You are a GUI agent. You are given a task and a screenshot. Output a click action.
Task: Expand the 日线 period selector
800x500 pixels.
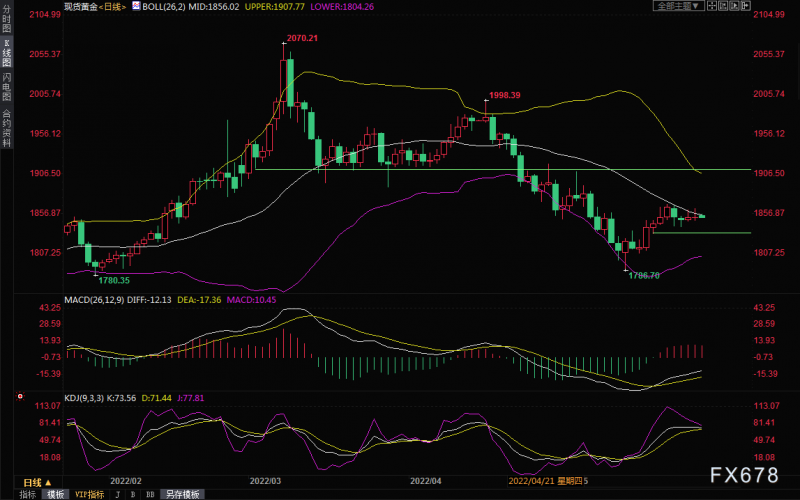[x=37, y=482]
